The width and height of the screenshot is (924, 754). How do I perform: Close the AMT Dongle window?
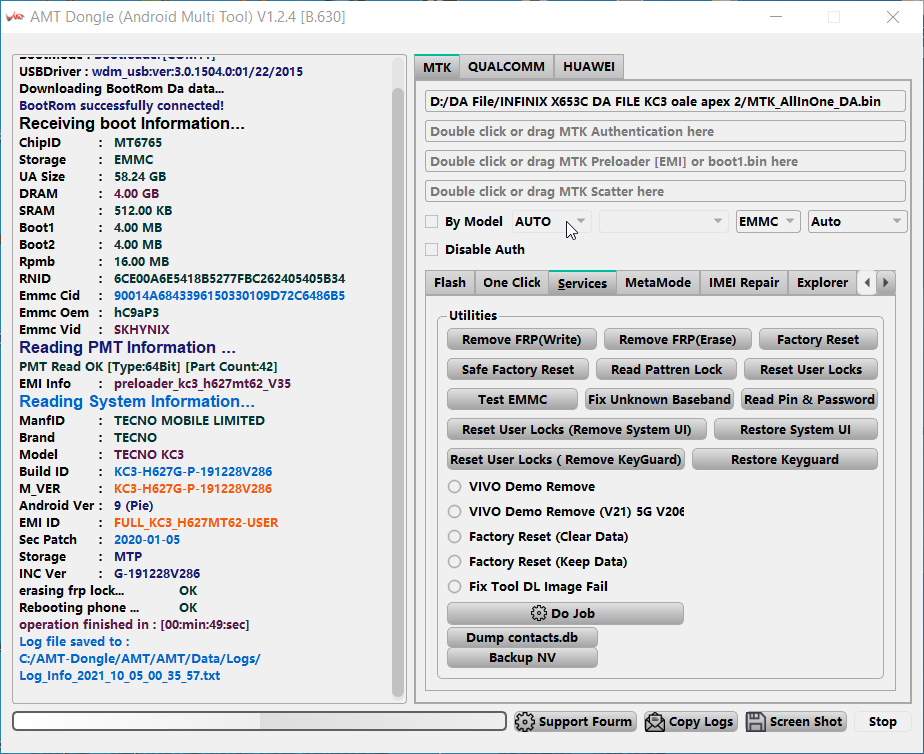point(893,17)
